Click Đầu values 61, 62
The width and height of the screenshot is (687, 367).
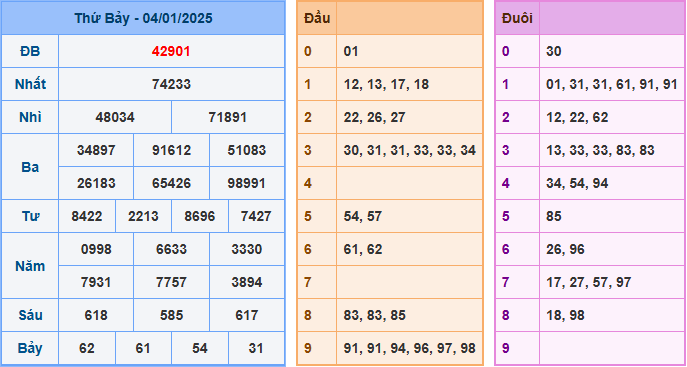pyautogui.click(x=363, y=249)
